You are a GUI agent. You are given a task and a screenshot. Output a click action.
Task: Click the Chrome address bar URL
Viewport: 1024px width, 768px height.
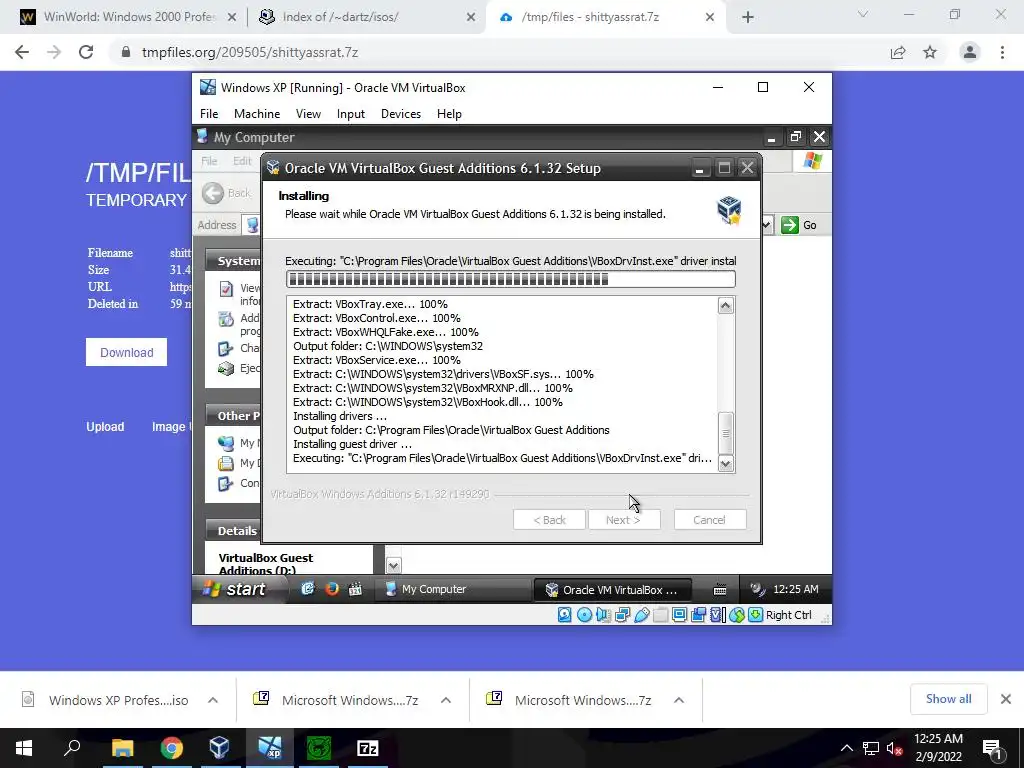tap(250, 52)
